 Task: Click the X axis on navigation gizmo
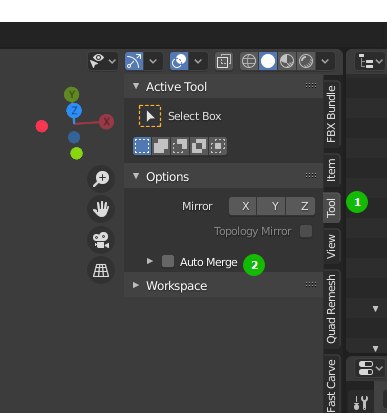tap(106, 122)
